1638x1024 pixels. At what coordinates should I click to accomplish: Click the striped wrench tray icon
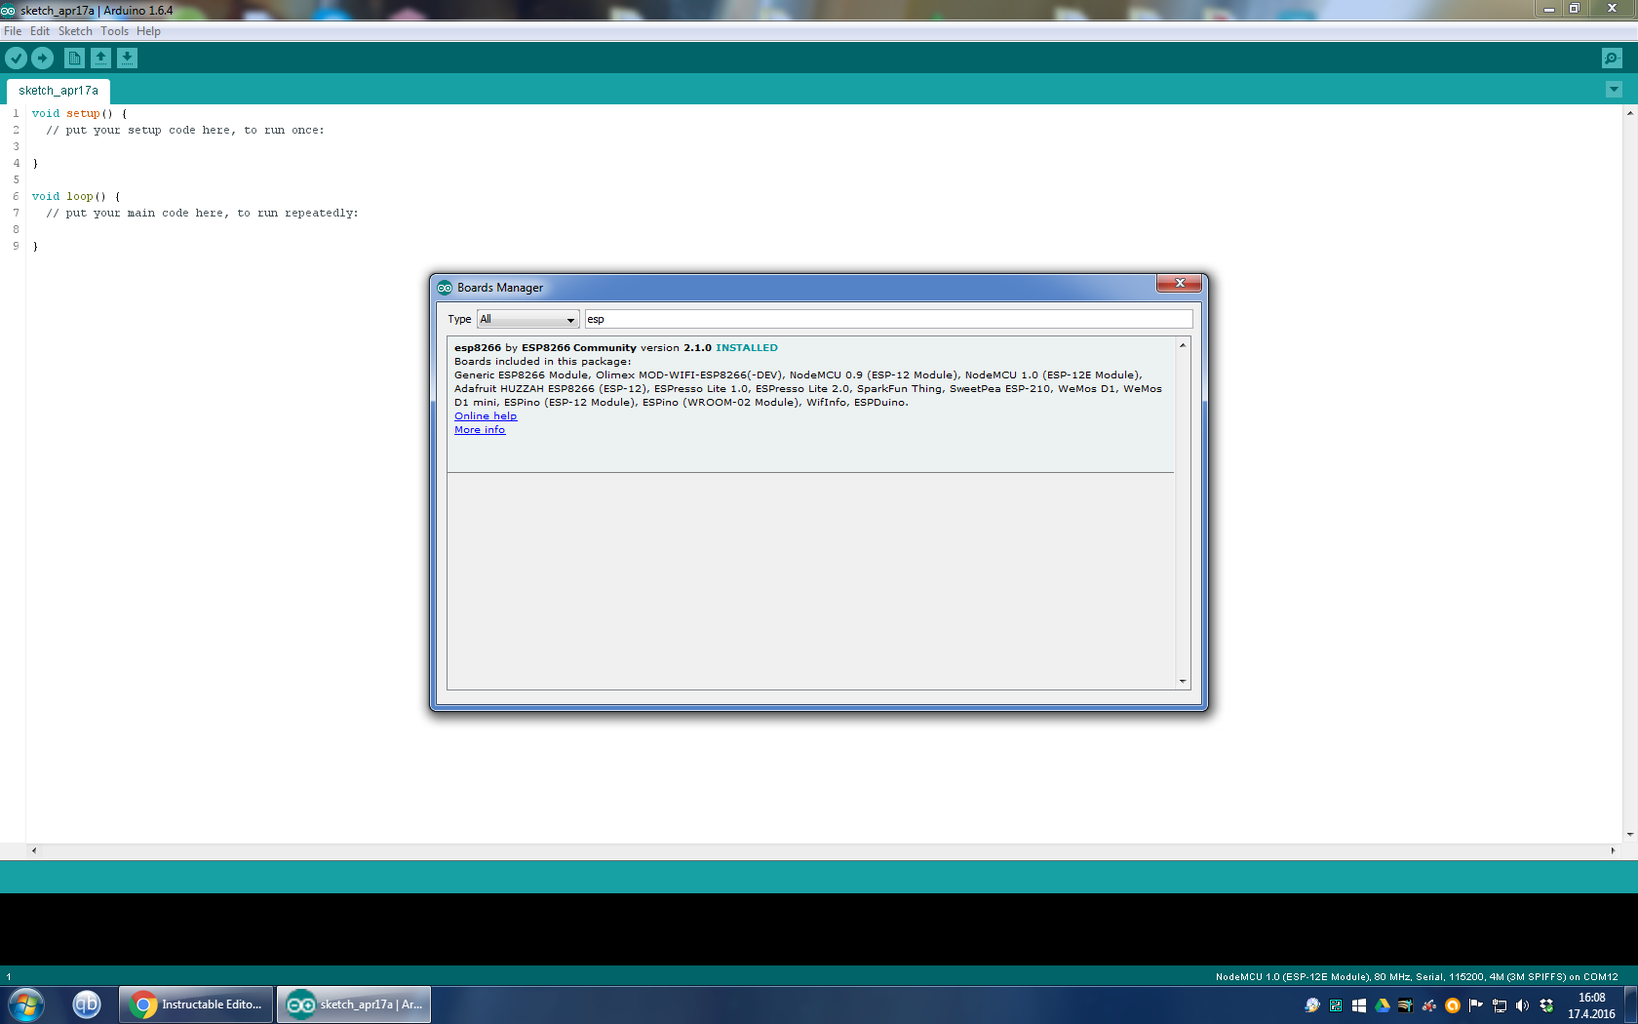click(x=1405, y=1005)
